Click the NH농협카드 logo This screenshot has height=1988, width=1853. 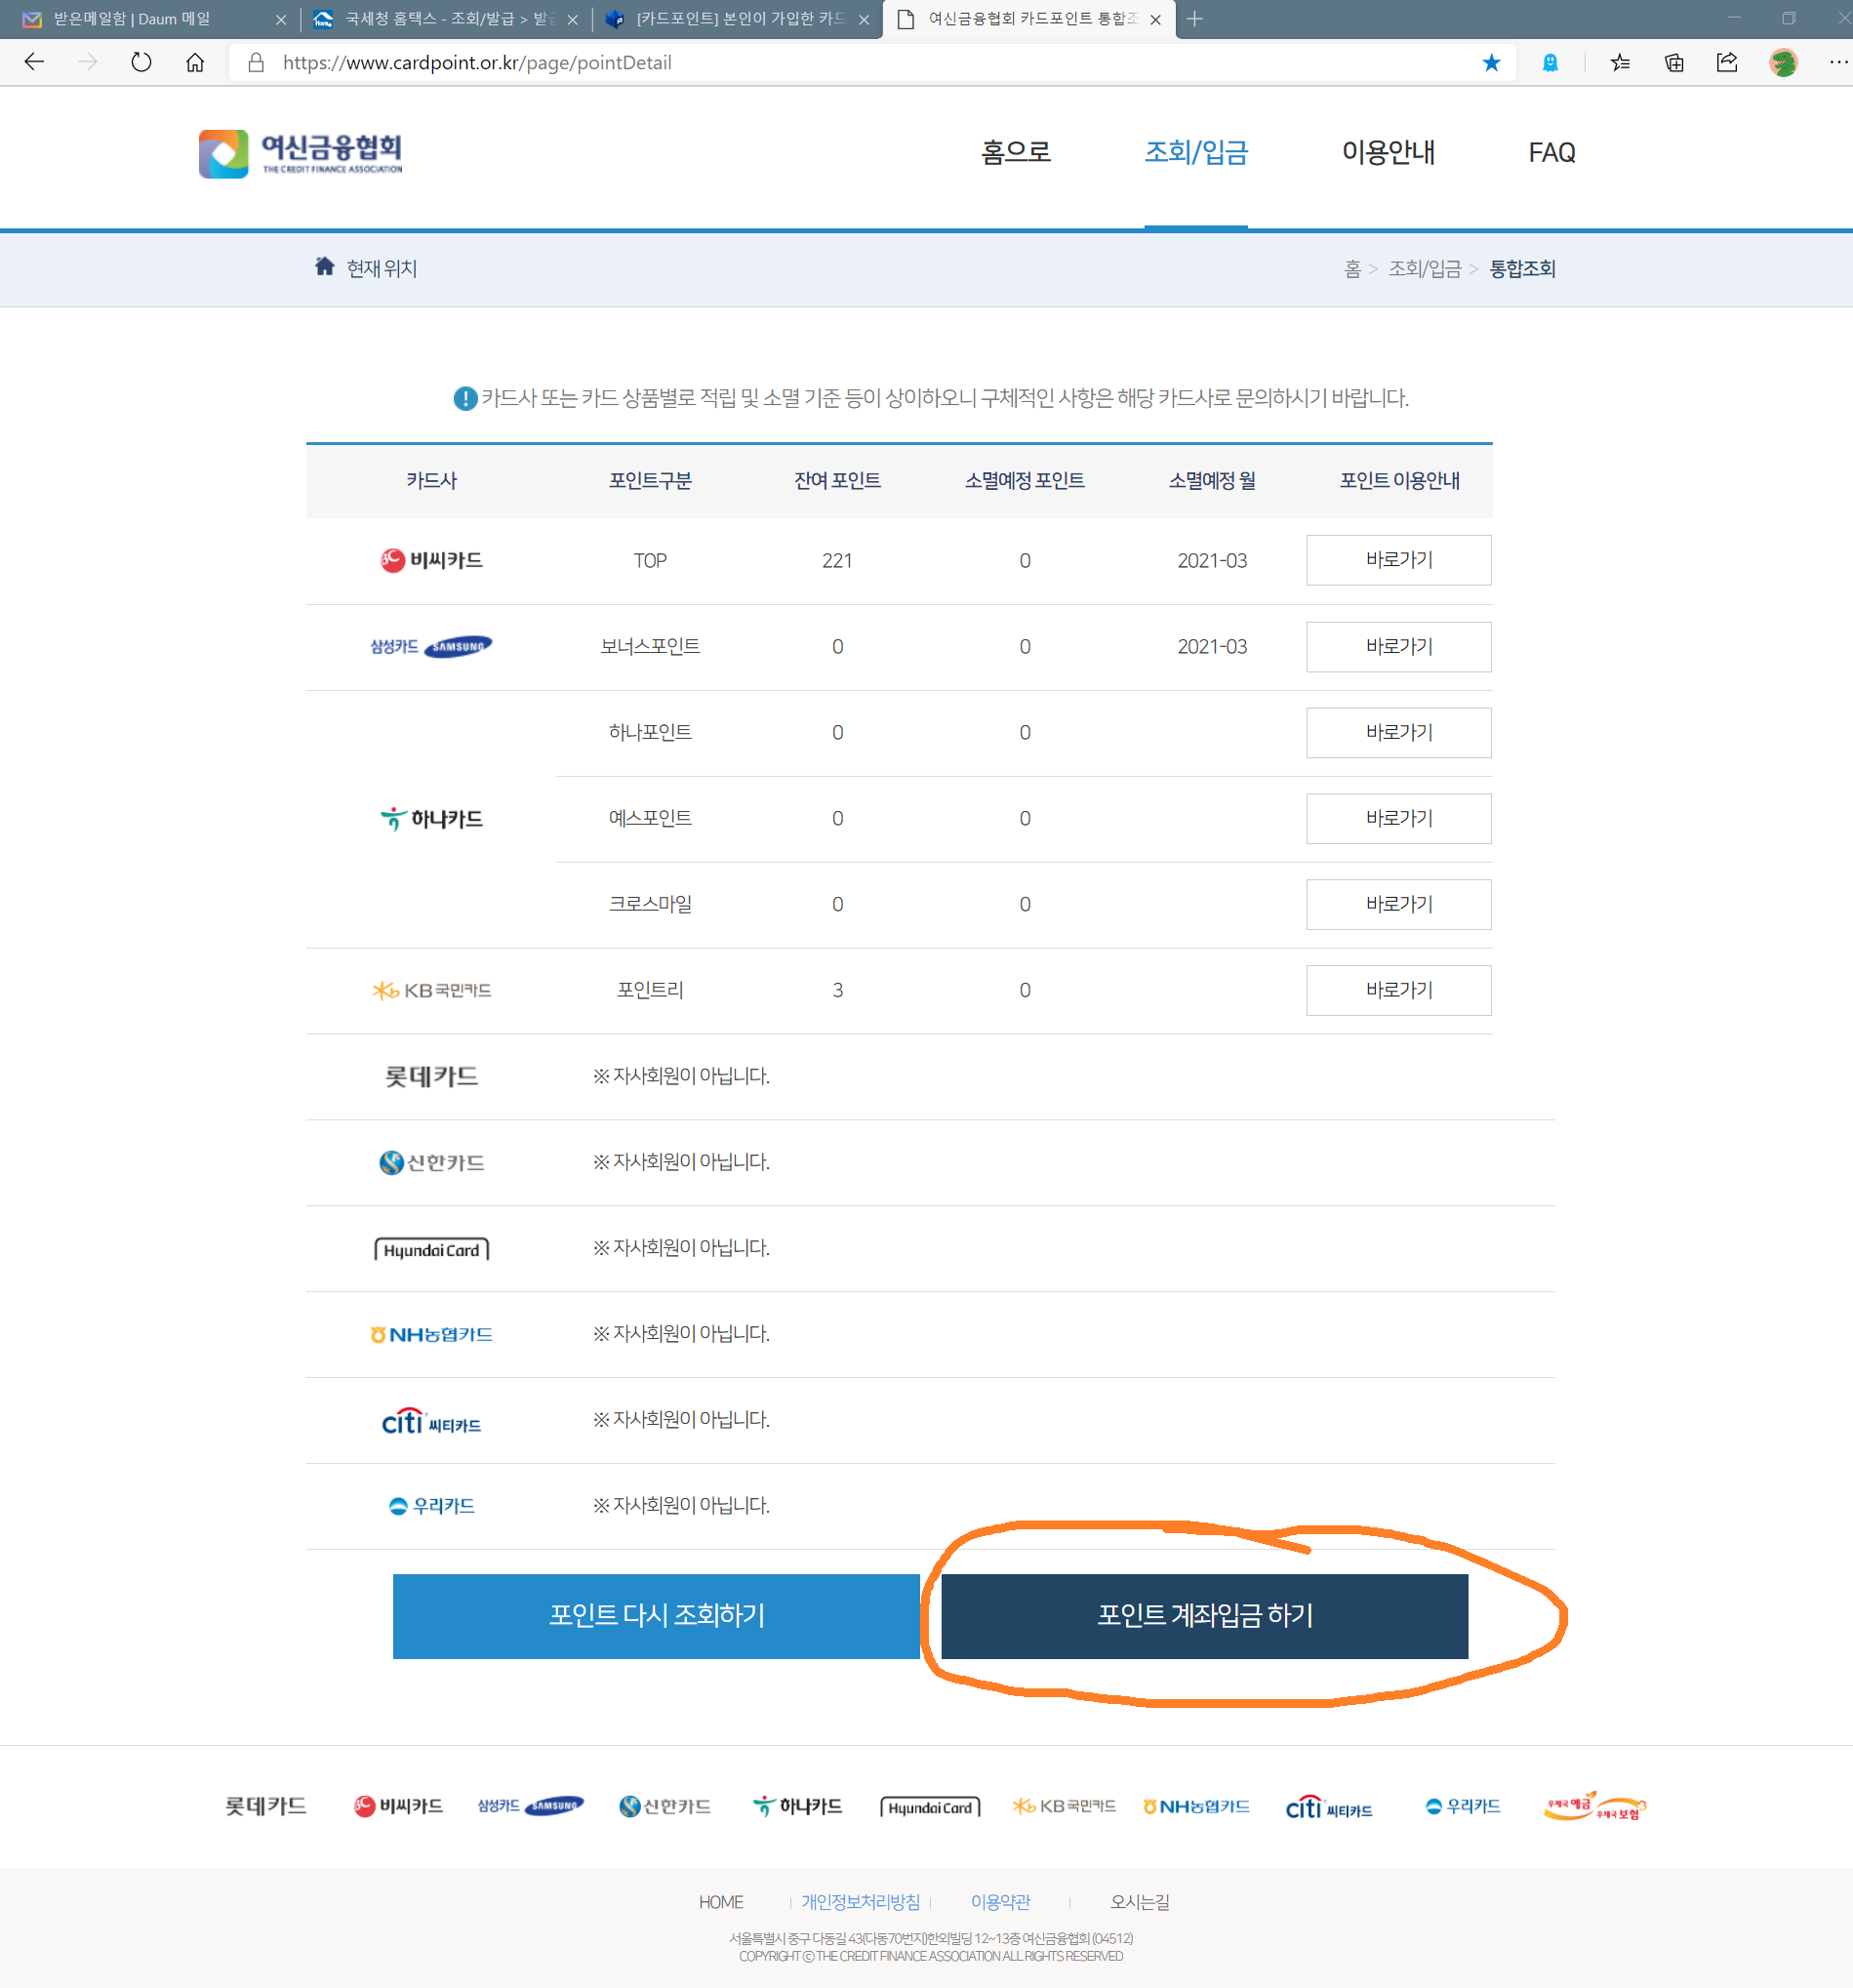432,1334
